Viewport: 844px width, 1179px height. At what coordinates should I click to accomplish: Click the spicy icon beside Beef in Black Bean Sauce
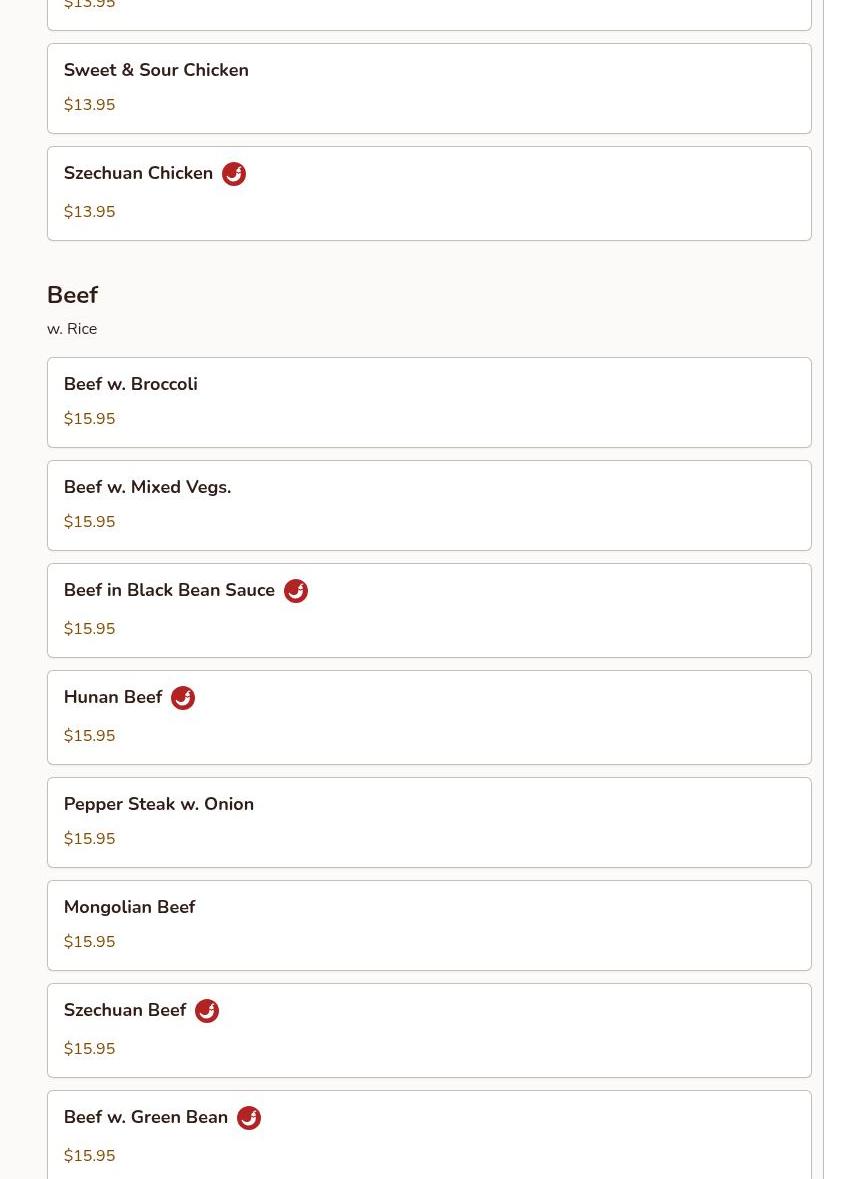tap(296, 591)
